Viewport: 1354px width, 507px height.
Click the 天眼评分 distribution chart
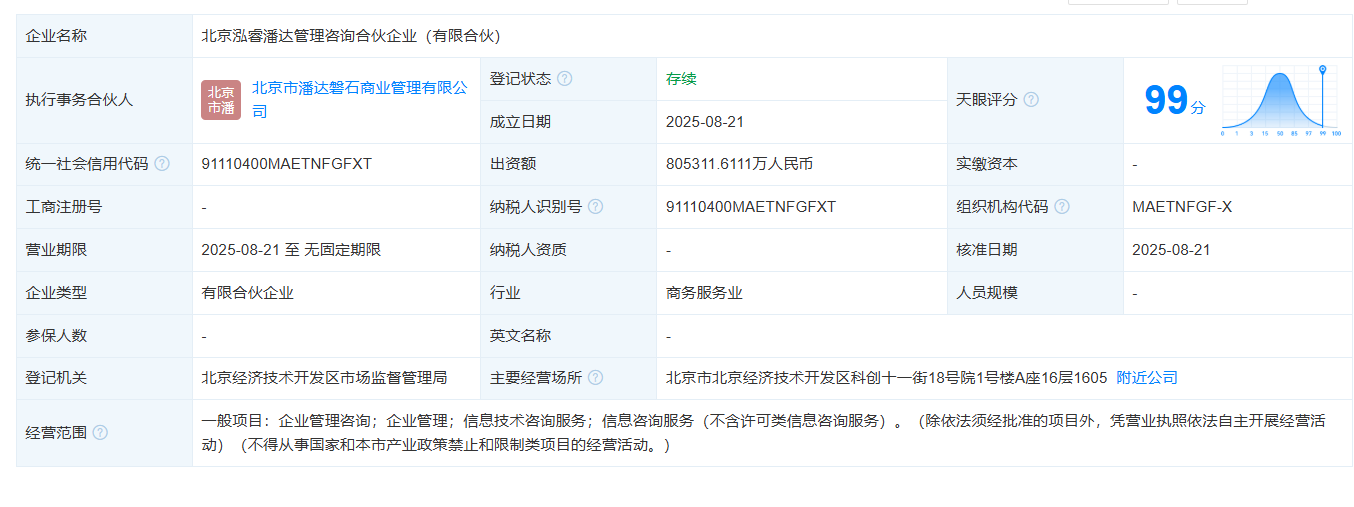tap(1281, 100)
